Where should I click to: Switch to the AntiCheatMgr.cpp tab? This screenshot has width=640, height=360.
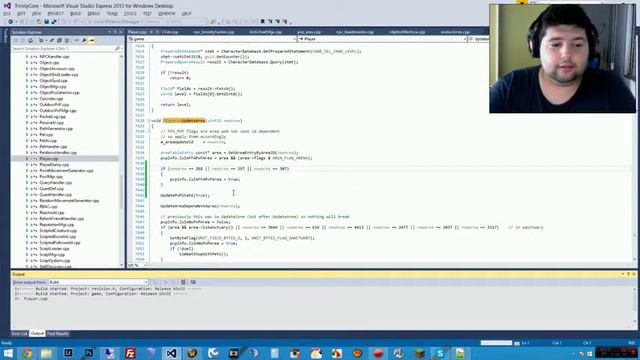tap(265, 32)
